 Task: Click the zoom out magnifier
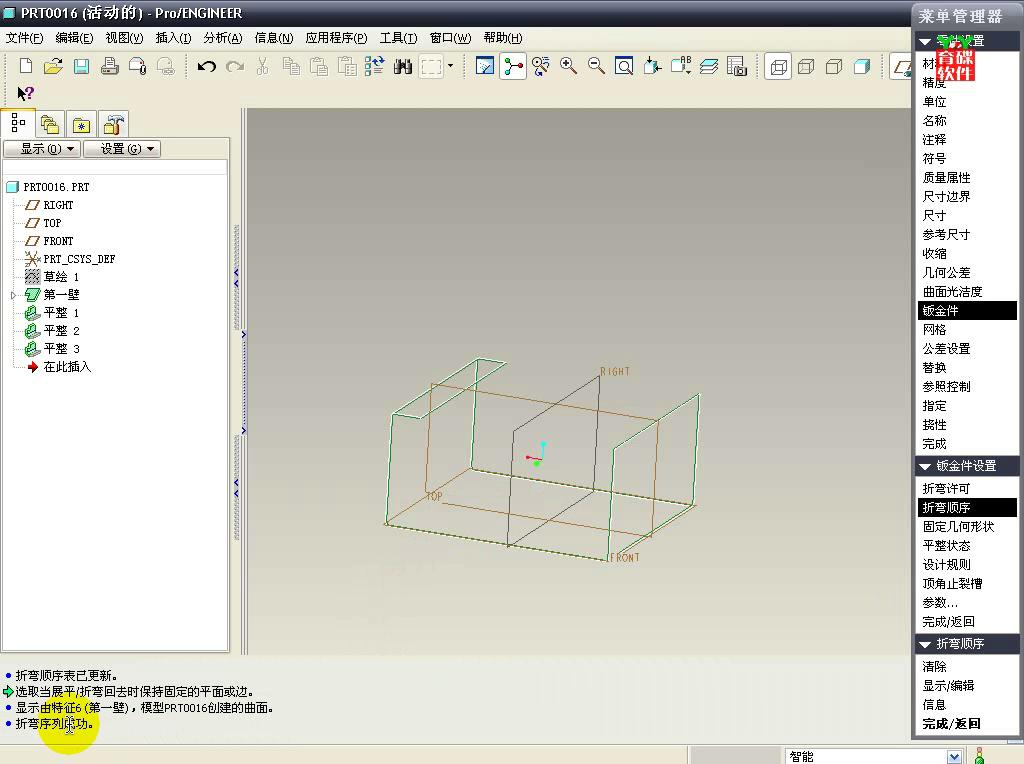point(596,66)
